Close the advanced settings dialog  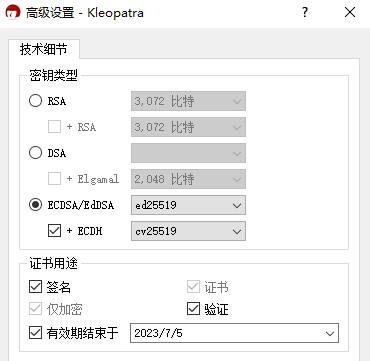tap(350, 13)
